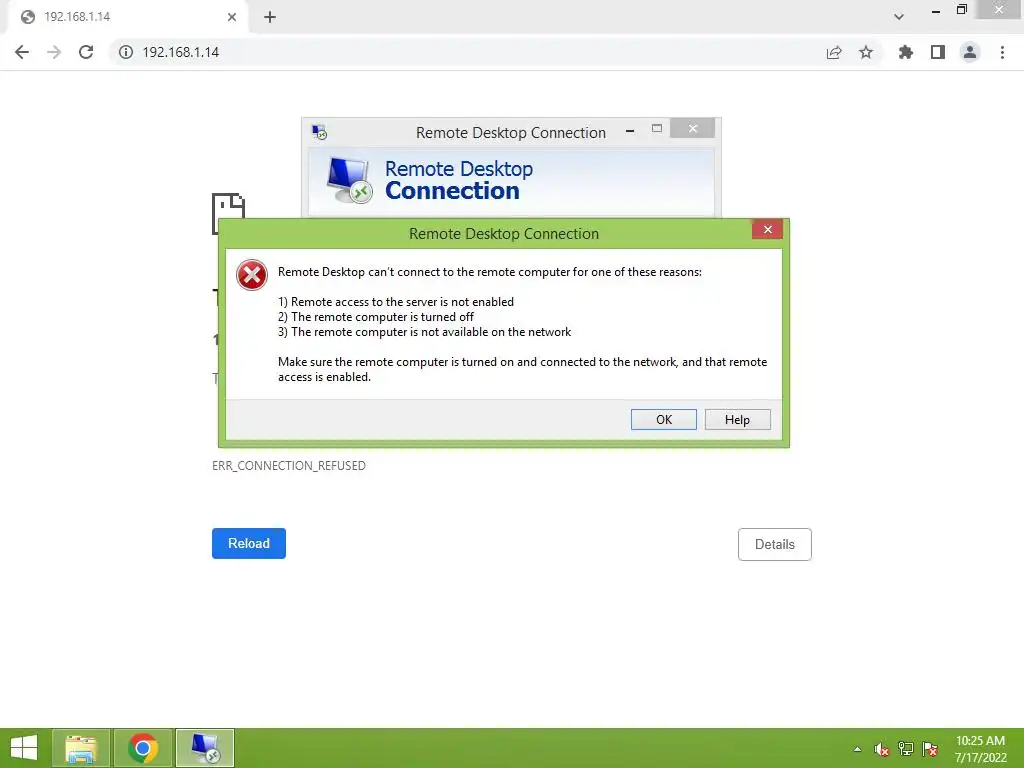Open a new tab with plus button
Screen dimensions: 1024x768
[x=270, y=17]
